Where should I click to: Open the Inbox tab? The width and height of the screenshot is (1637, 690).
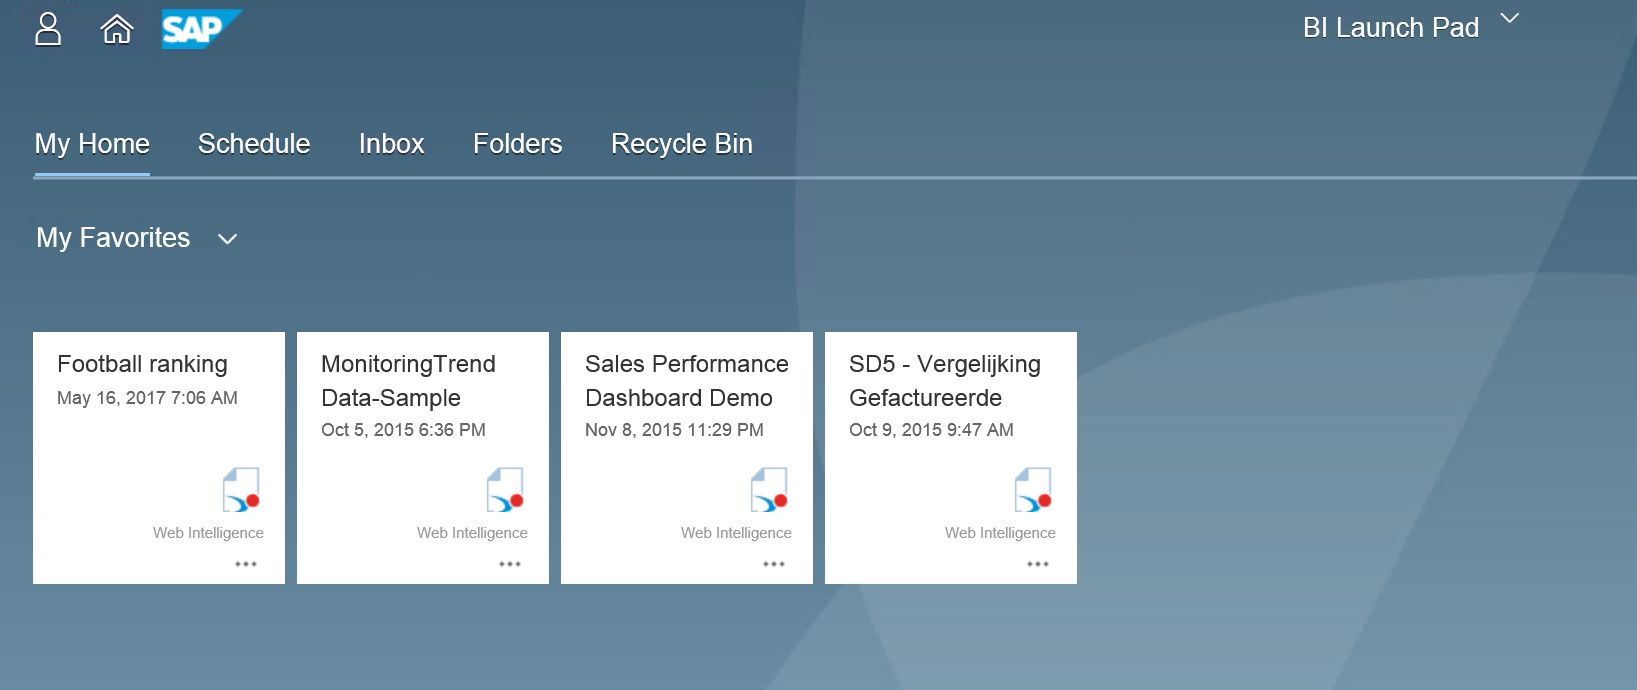[x=392, y=144]
